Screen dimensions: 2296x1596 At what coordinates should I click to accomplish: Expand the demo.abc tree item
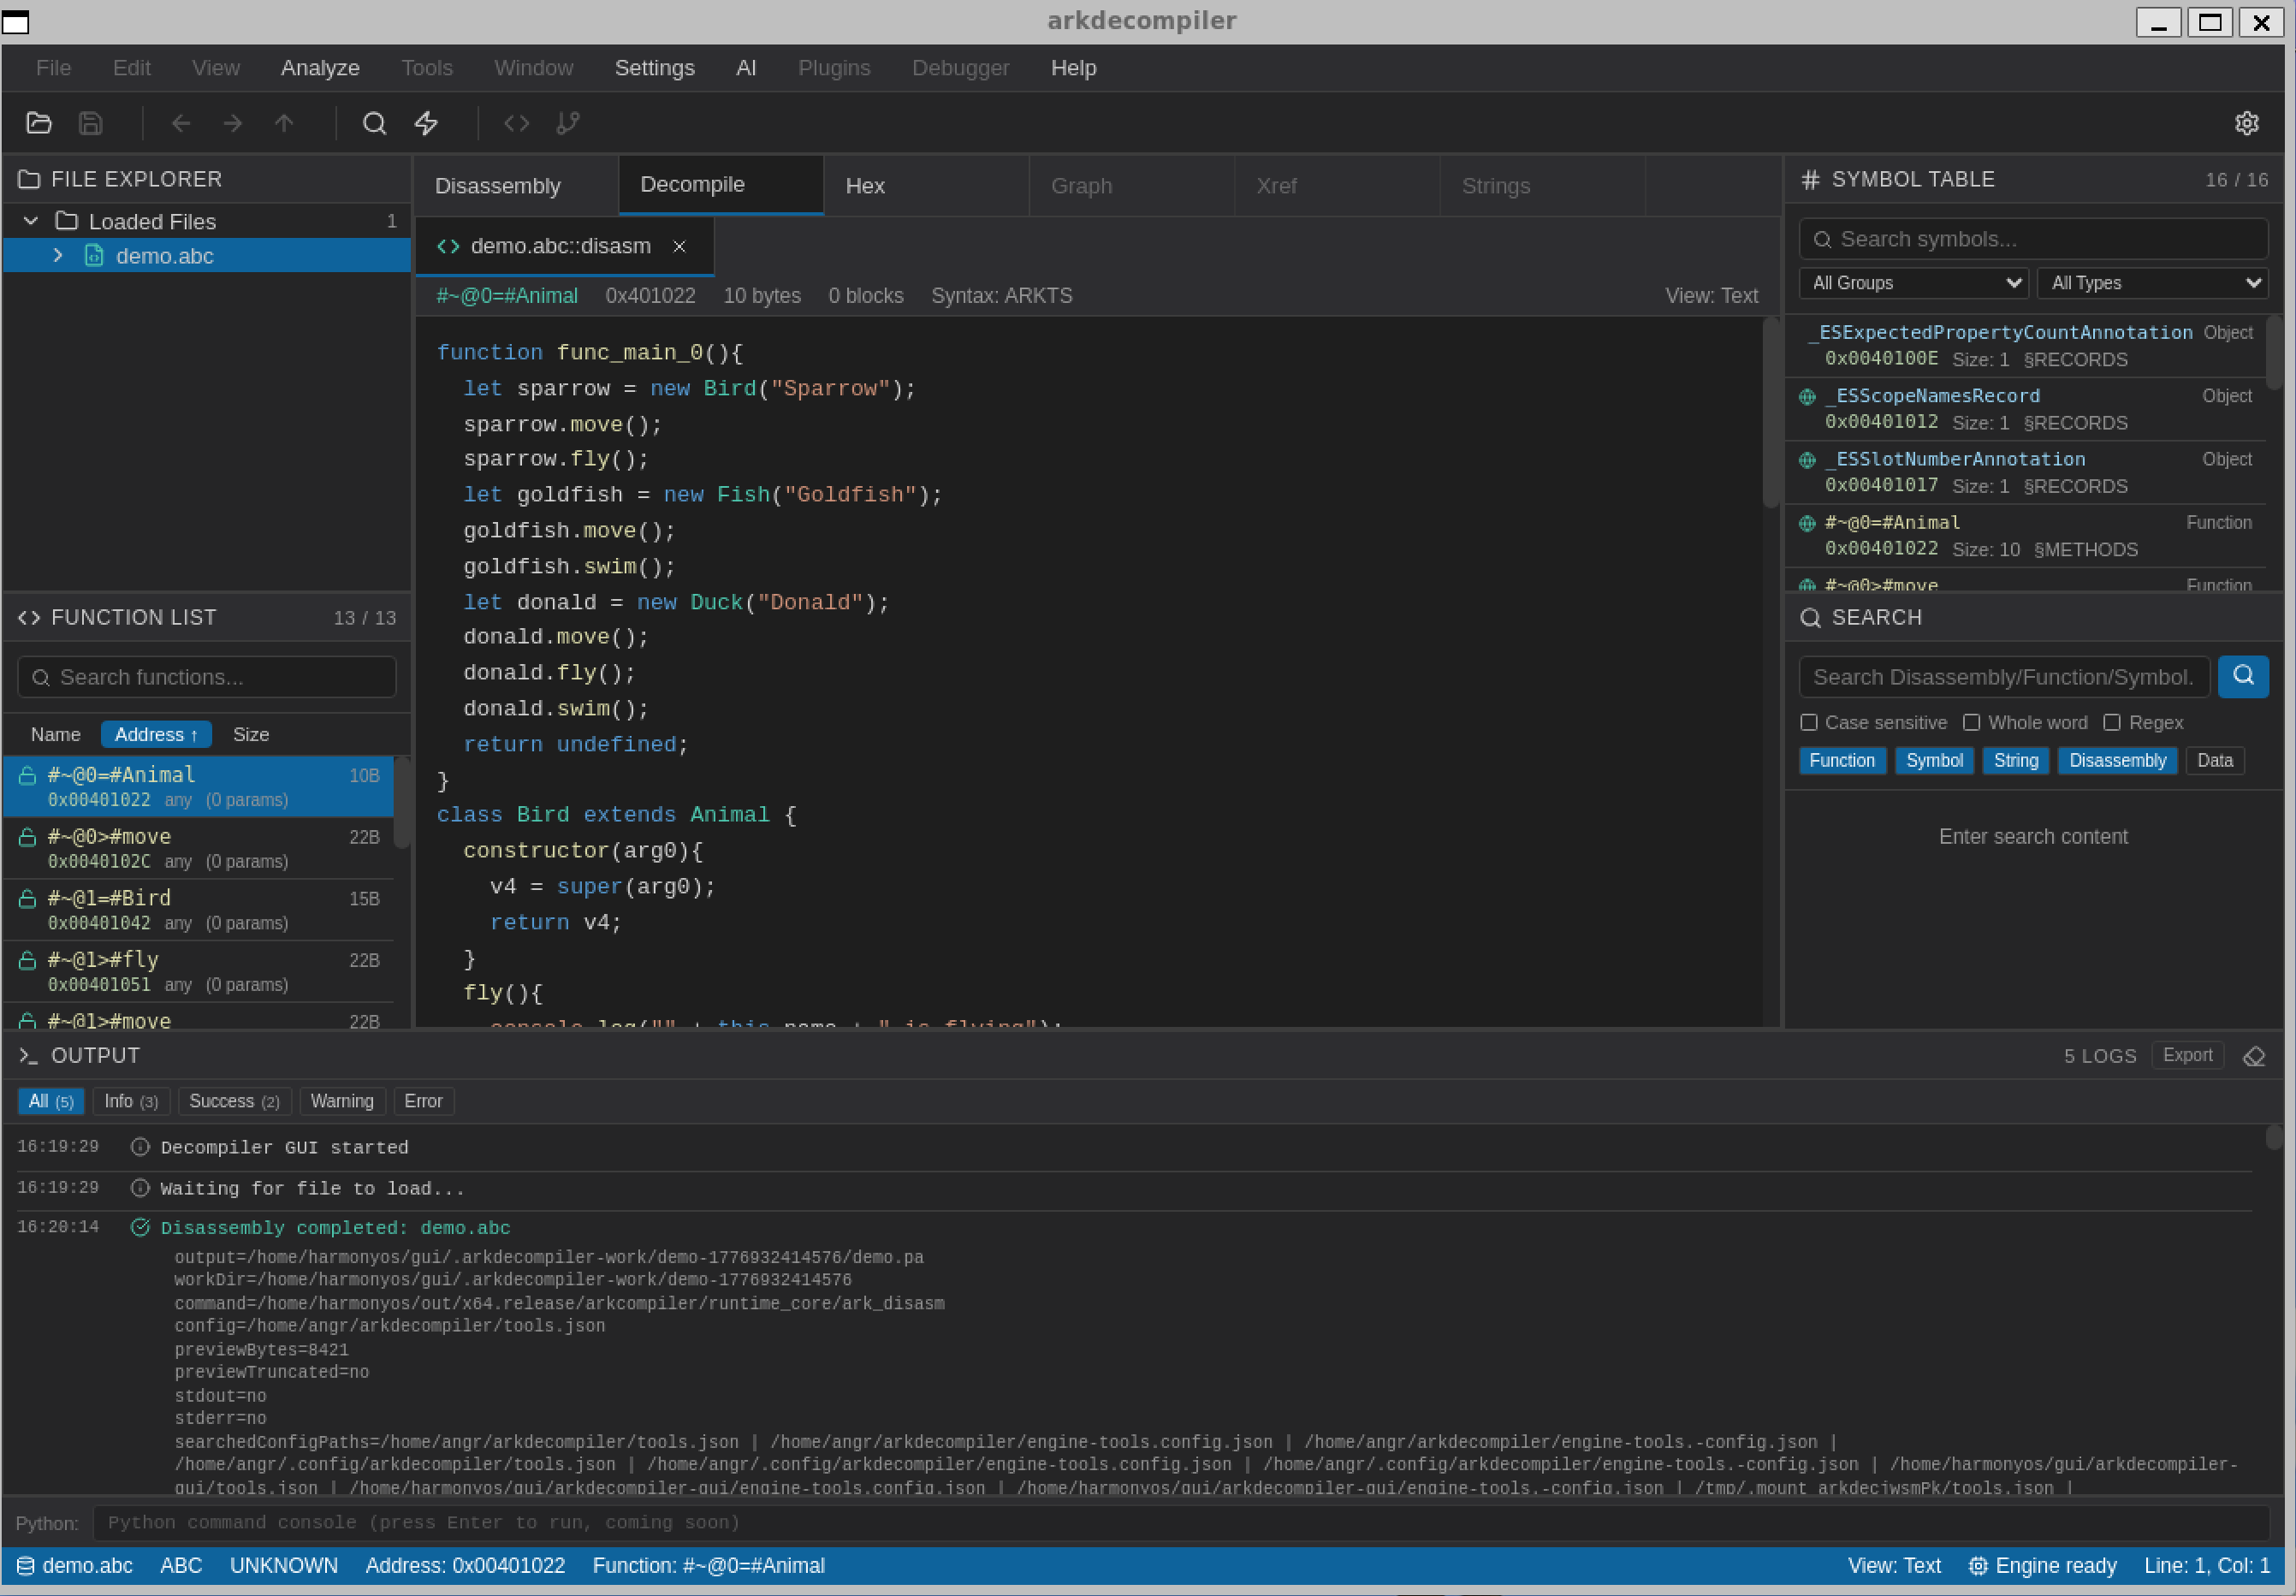(x=58, y=256)
